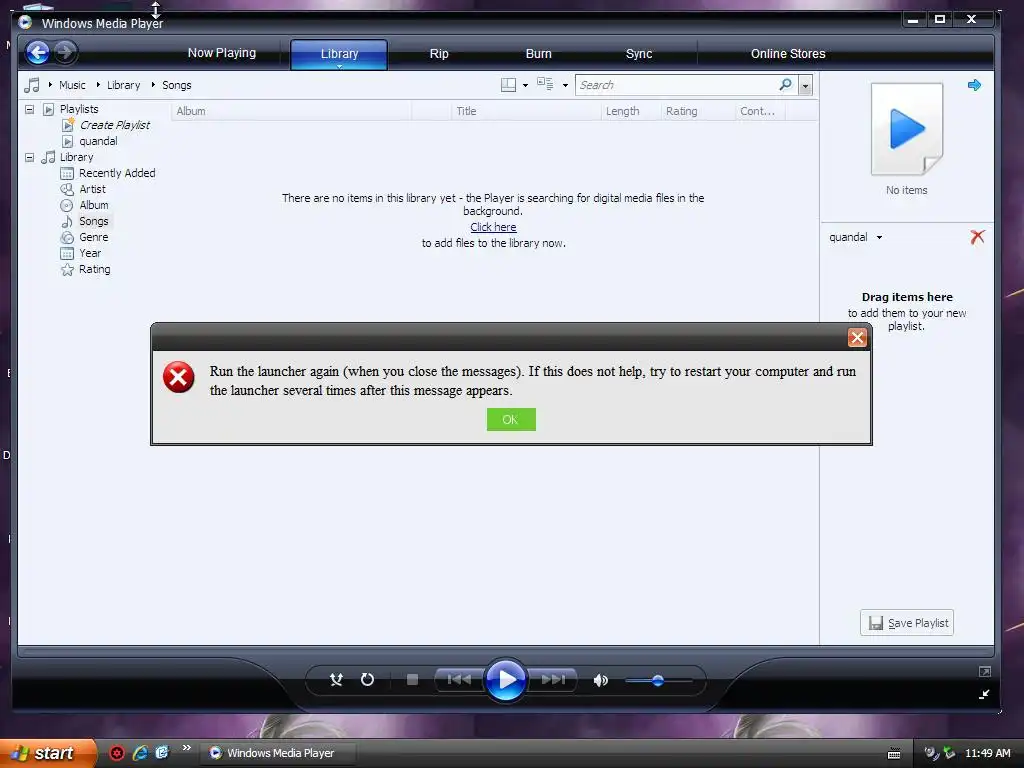Switch to the Rip tab
1024x768 pixels.
coord(439,54)
